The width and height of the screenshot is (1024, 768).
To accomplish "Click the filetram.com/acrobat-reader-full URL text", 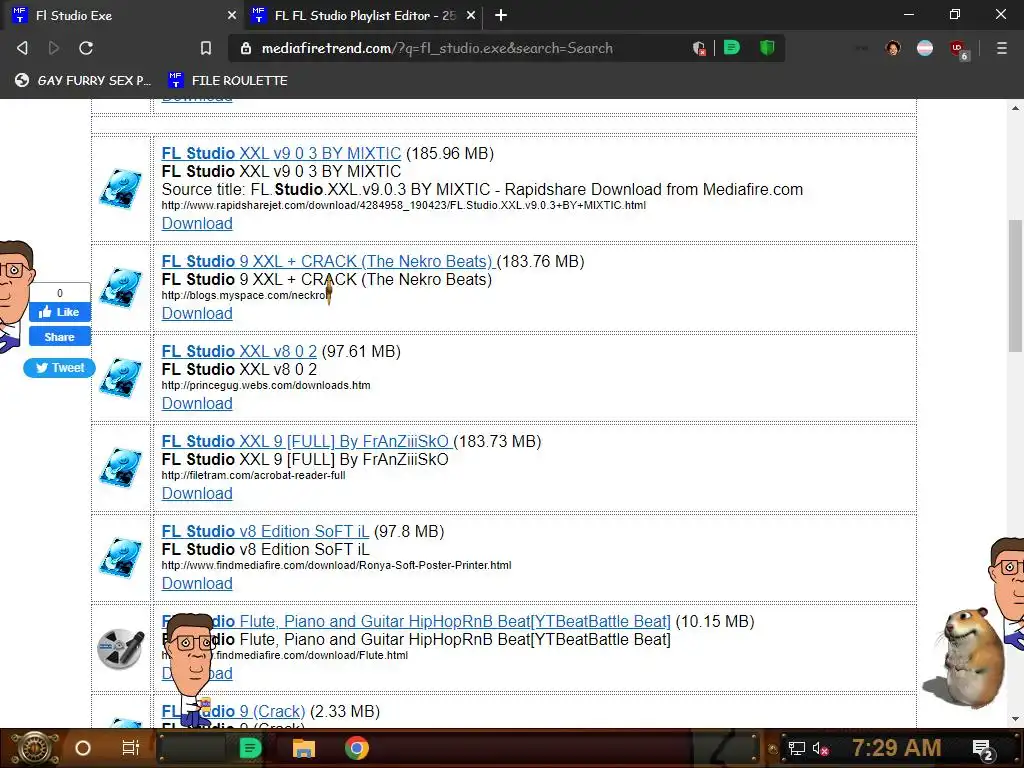I will pyautogui.click(x=253, y=475).
